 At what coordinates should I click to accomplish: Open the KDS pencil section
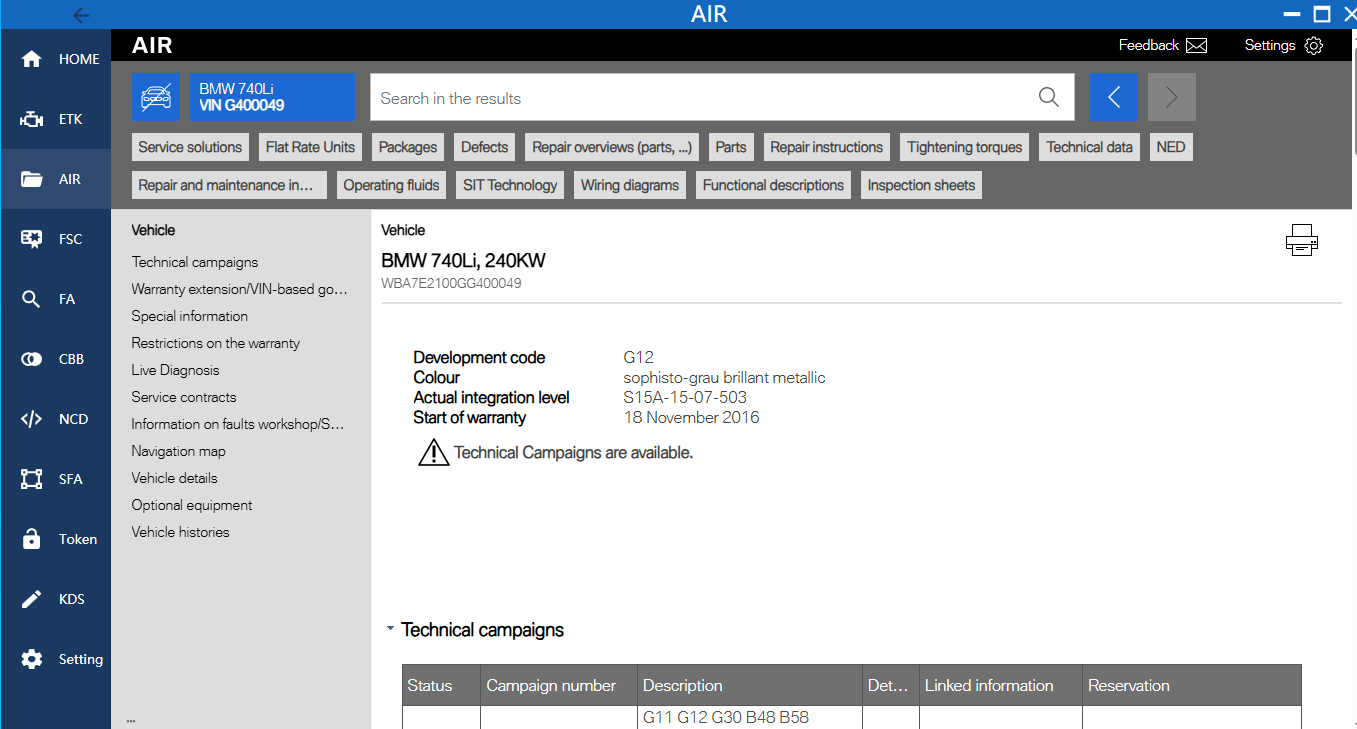[55, 599]
